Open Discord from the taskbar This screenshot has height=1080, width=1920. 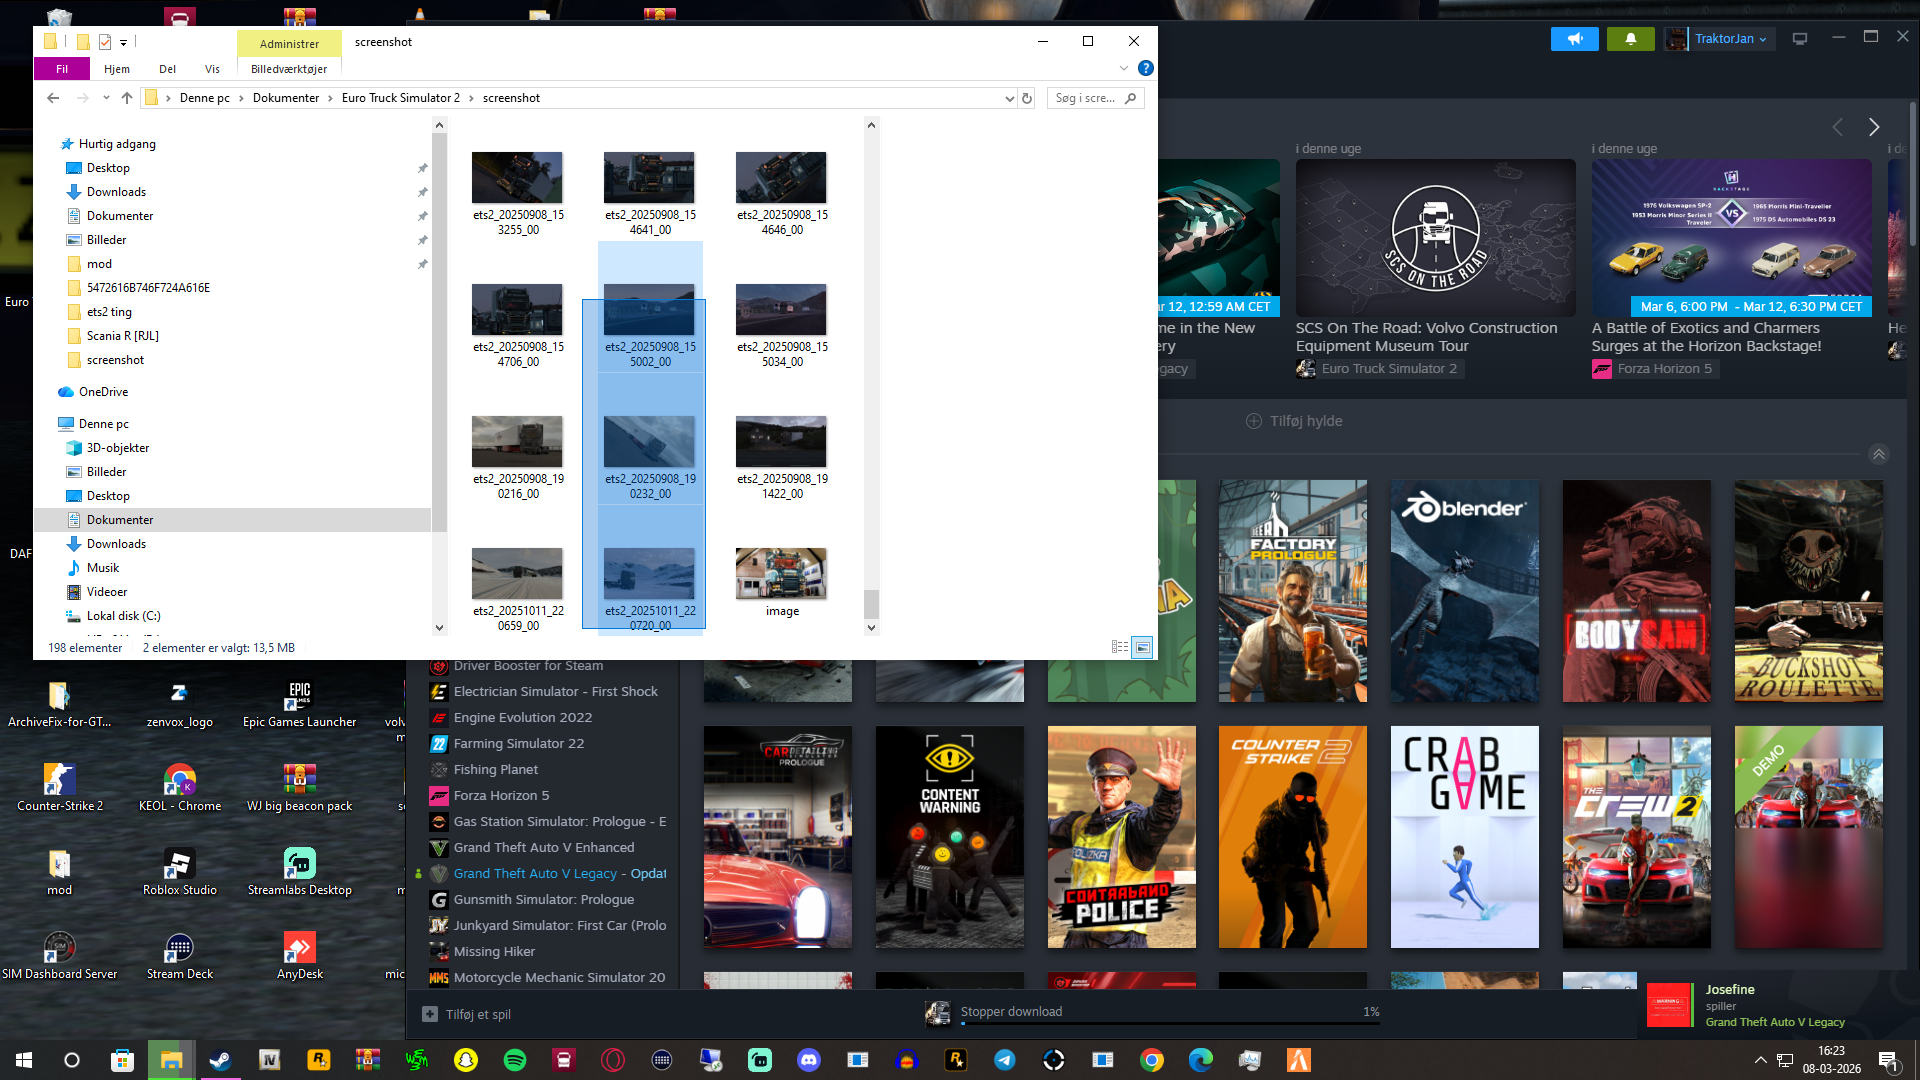[809, 1060]
